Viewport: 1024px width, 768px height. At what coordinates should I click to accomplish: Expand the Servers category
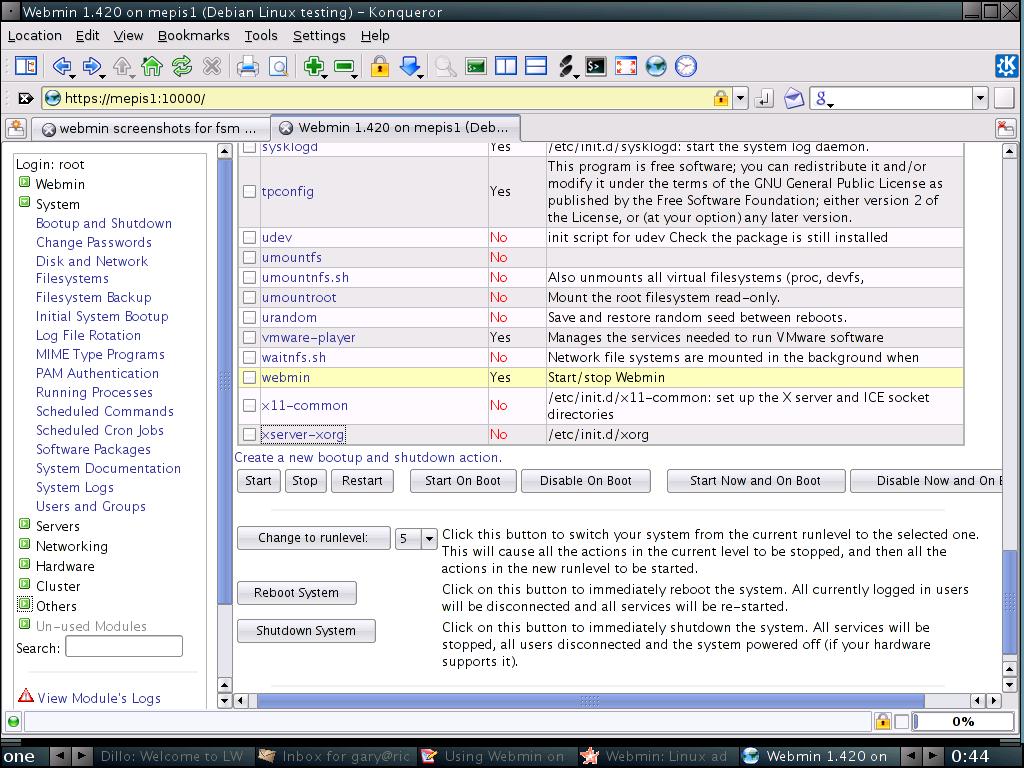point(24,524)
